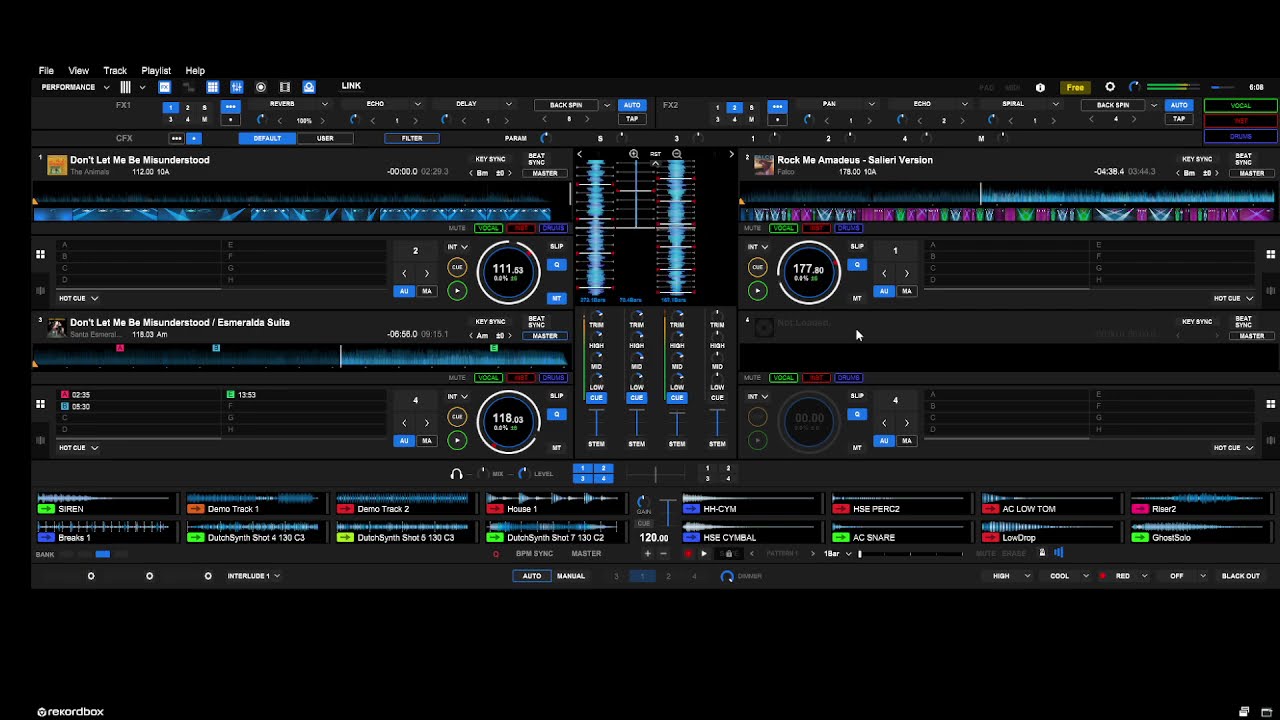Viewport: 1280px width, 720px height.
Task: Toggle the FX panel icon in the toolbar
Action: (165, 87)
